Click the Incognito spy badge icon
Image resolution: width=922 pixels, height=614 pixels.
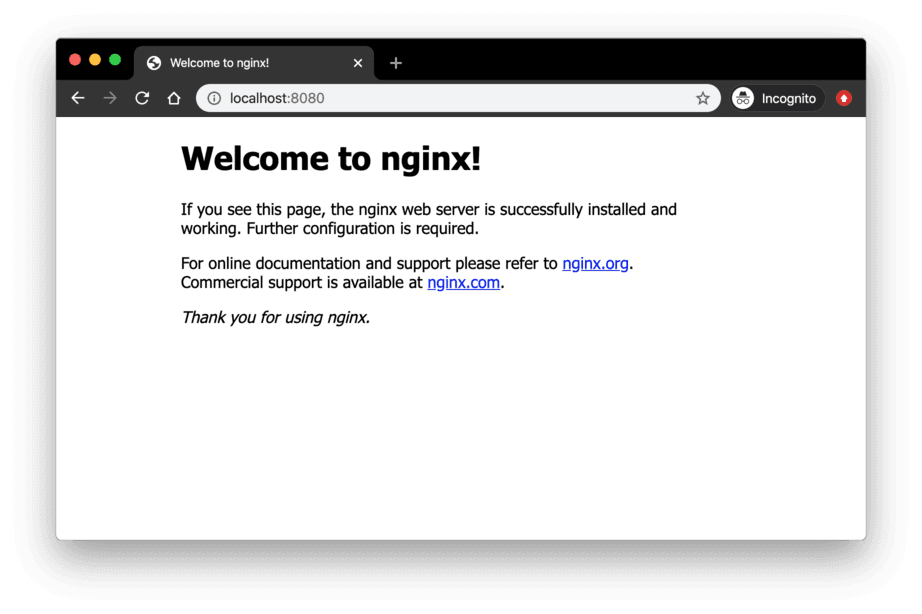pyautogui.click(x=742, y=97)
